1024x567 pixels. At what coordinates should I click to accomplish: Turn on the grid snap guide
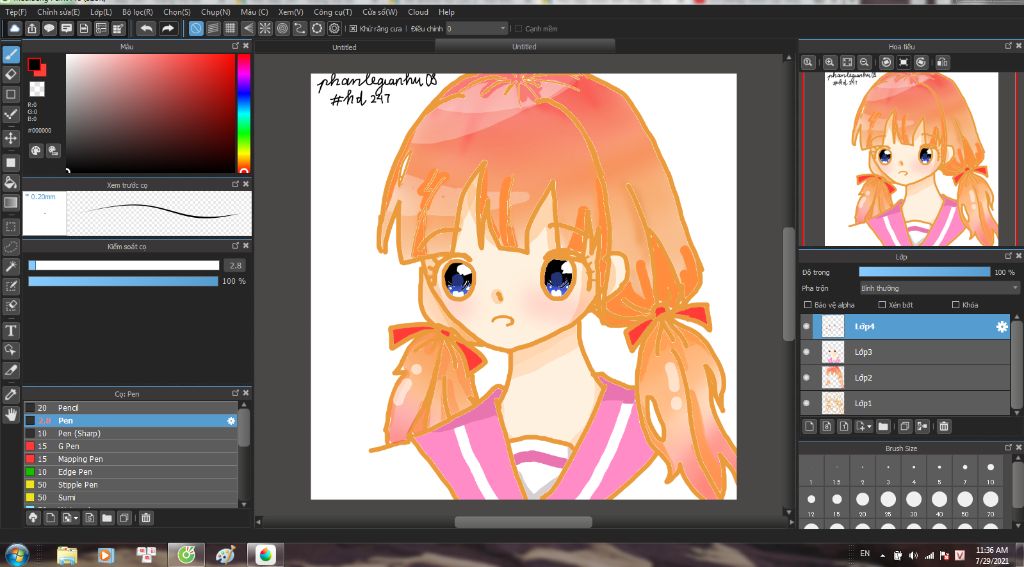click(230, 28)
